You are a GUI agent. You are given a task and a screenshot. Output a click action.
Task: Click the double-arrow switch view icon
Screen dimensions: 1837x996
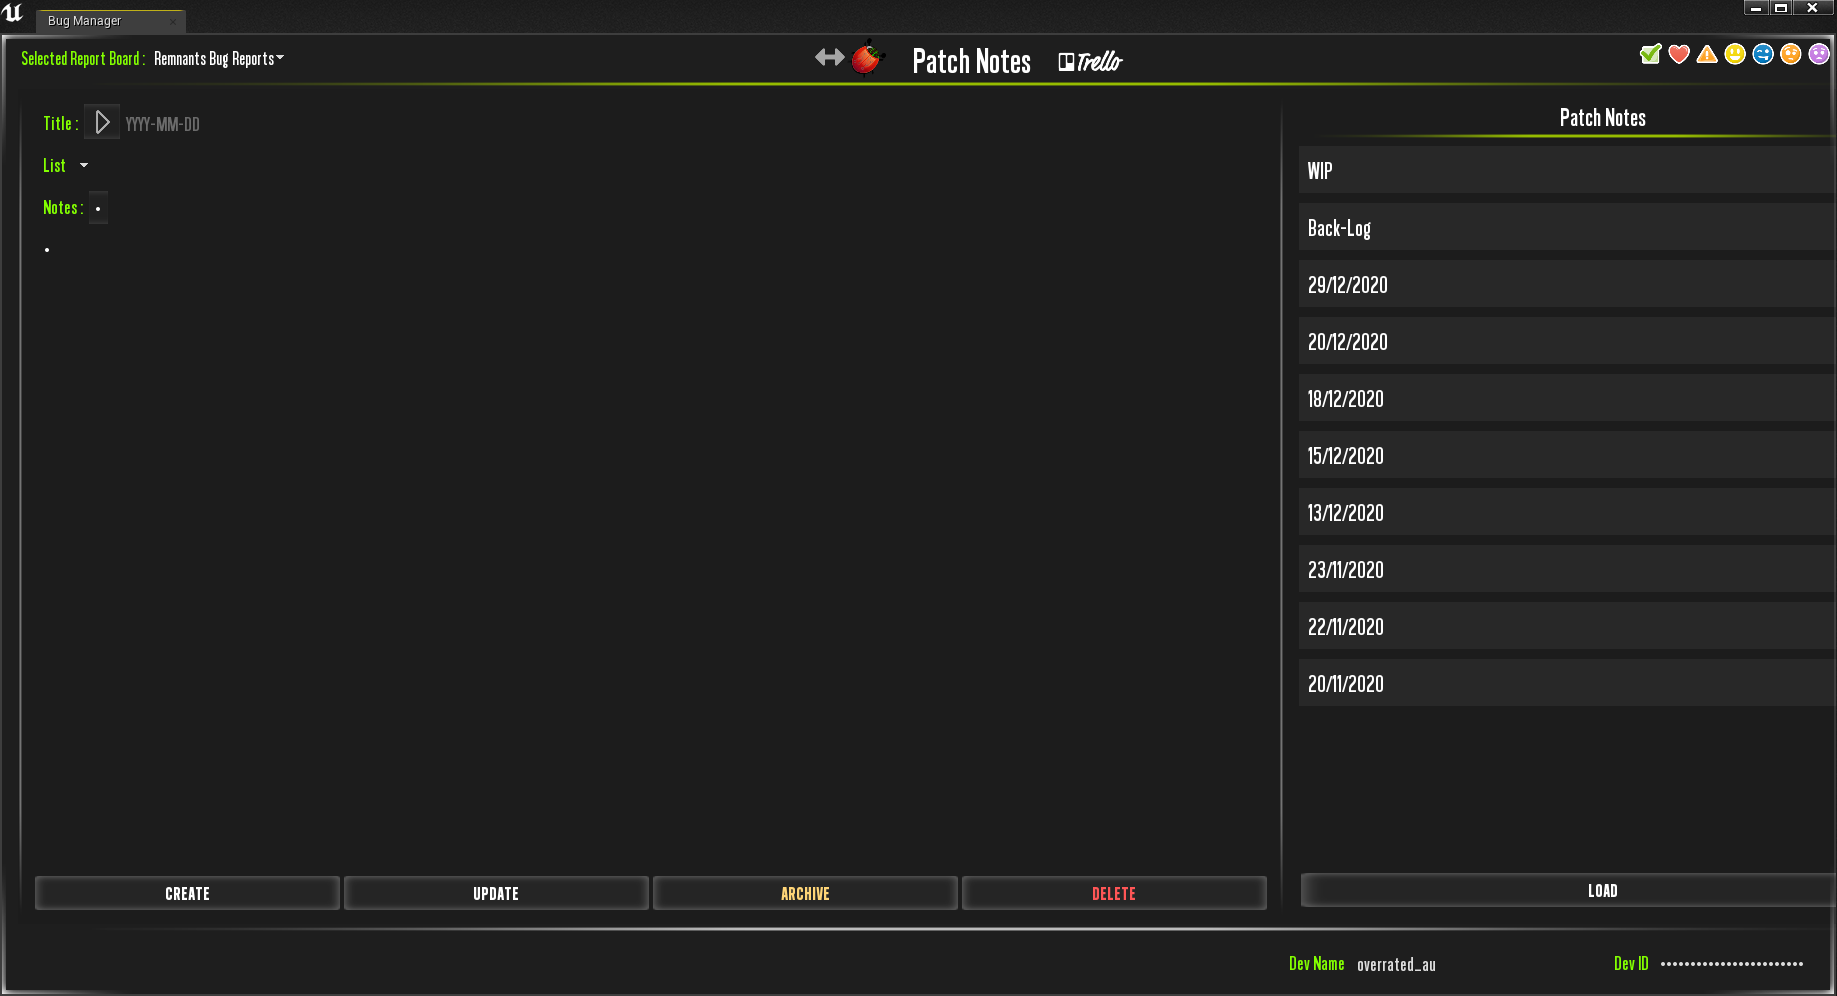pos(830,58)
